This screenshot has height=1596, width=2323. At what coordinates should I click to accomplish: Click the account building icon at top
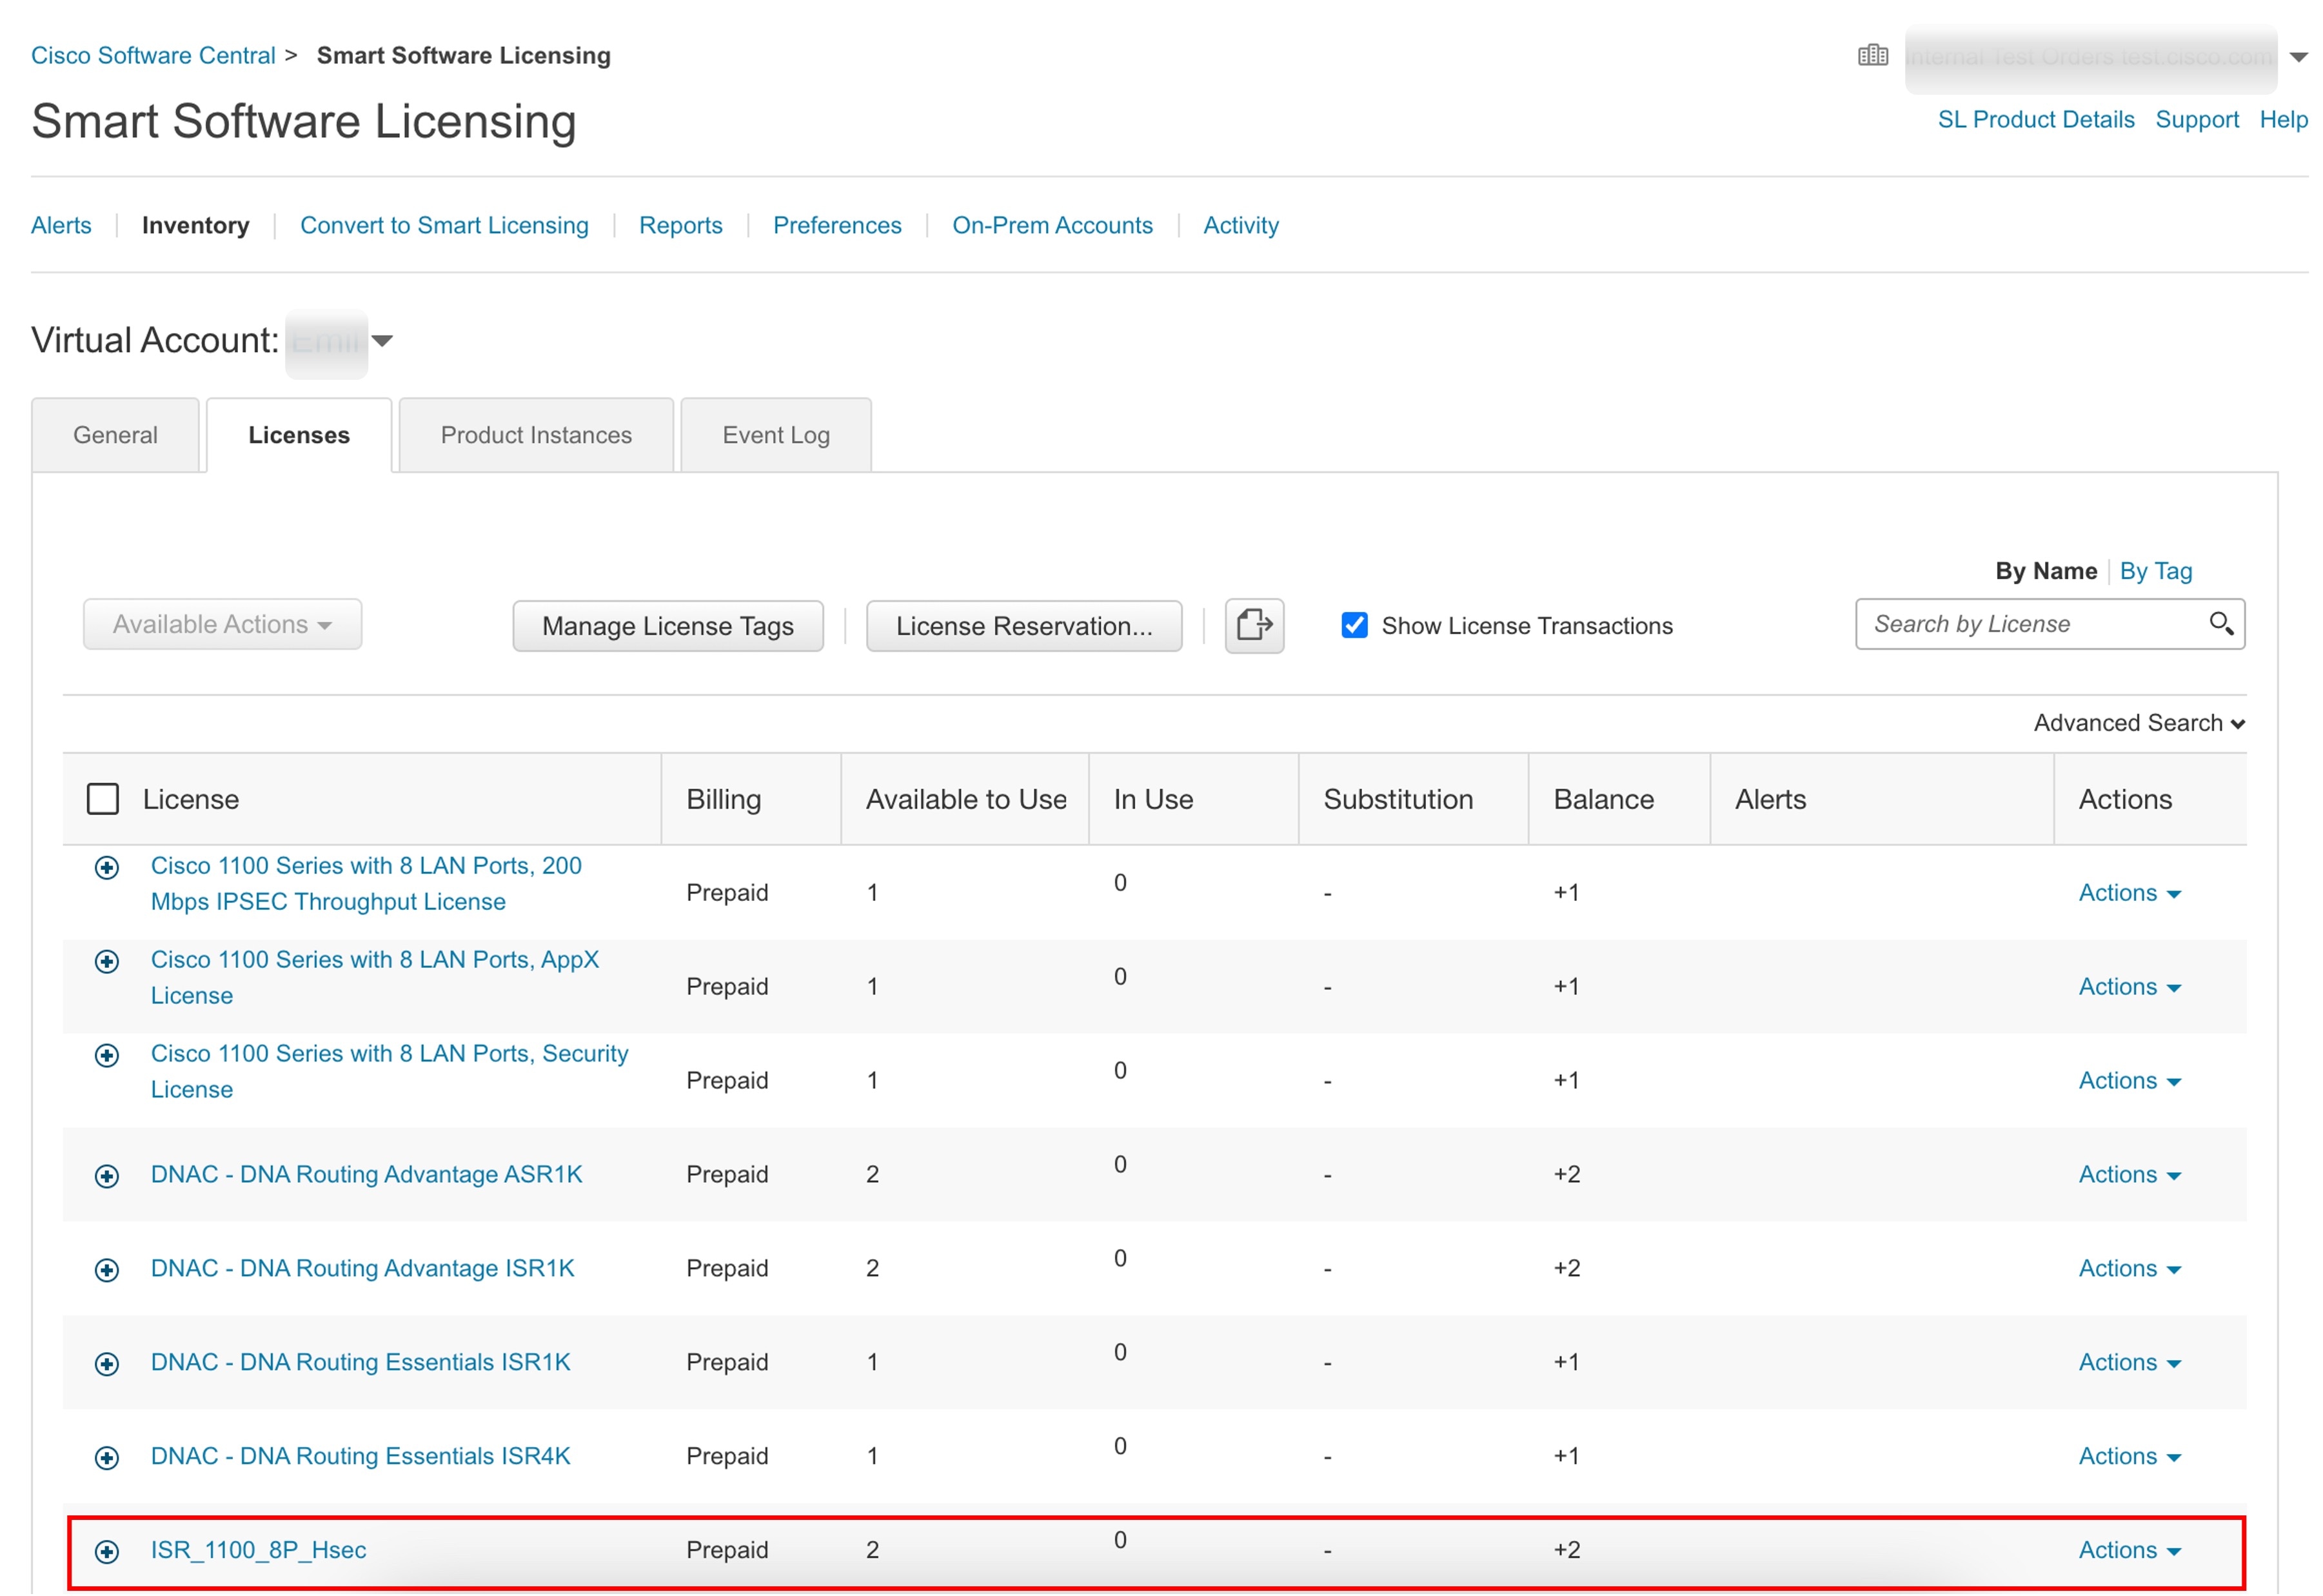pos(1872,56)
